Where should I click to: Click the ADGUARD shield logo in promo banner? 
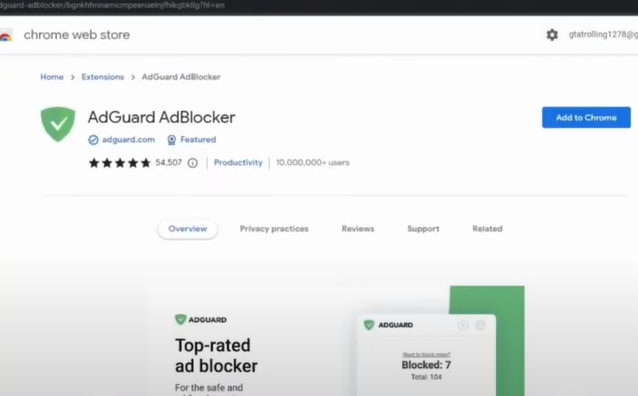[x=180, y=319]
